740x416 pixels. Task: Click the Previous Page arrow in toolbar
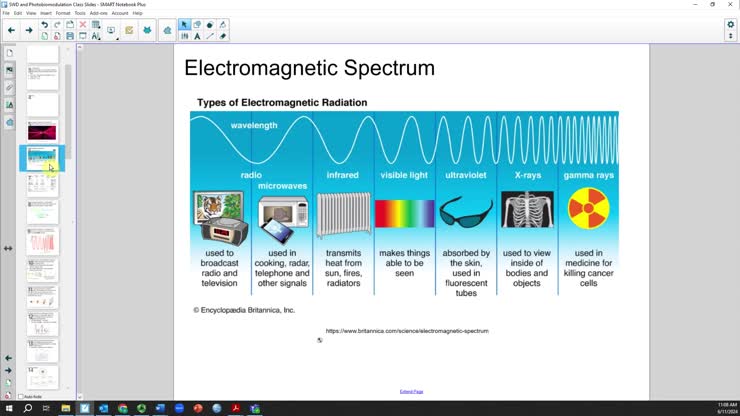point(10,30)
